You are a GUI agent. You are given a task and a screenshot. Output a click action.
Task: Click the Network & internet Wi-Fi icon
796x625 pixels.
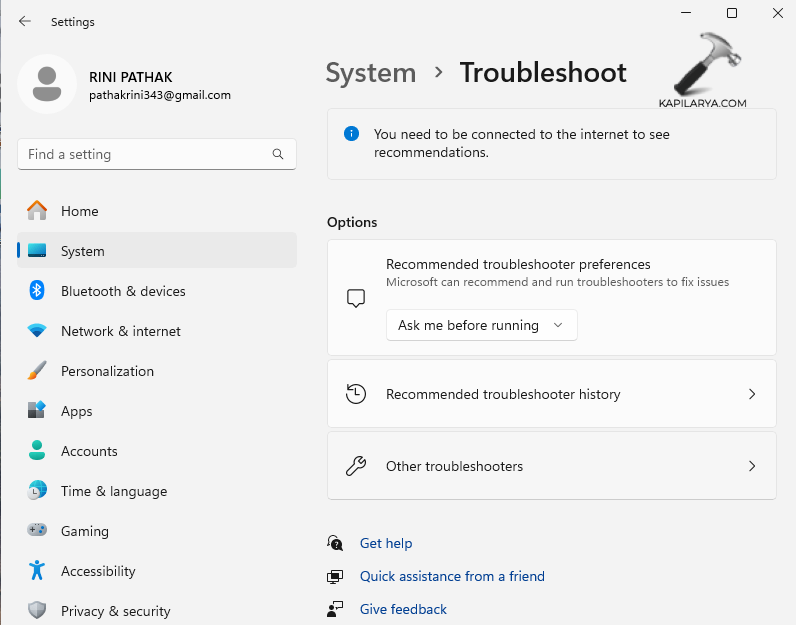tap(37, 331)
